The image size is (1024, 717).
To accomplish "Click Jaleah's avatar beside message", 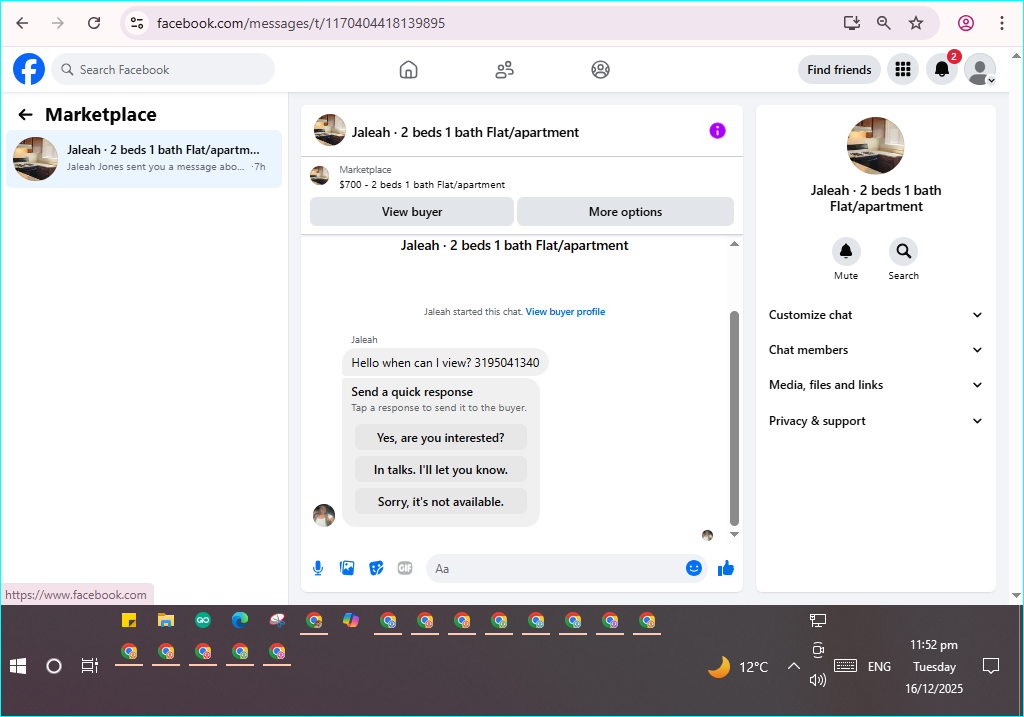I will 324,515.
